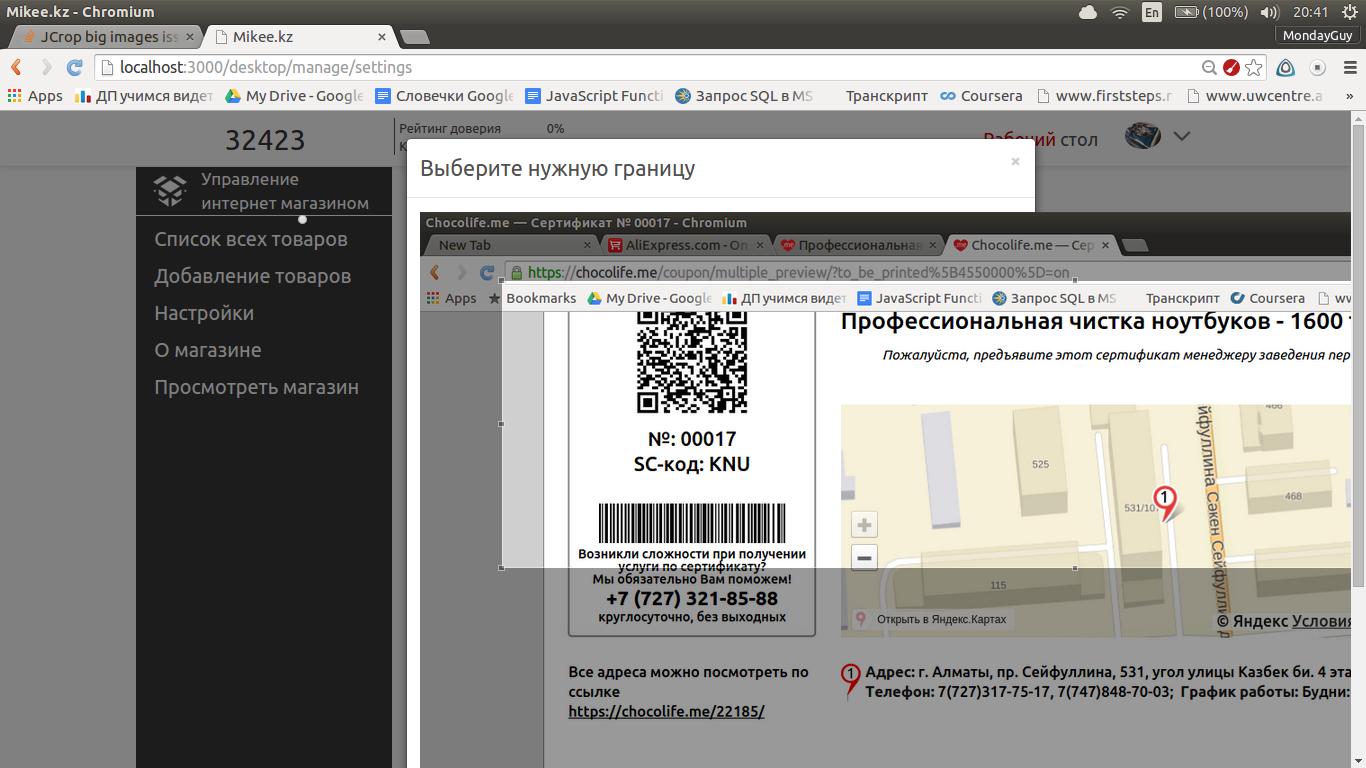
Task: Open the Apps bookmarks shortcut
Action: (35, 96)
